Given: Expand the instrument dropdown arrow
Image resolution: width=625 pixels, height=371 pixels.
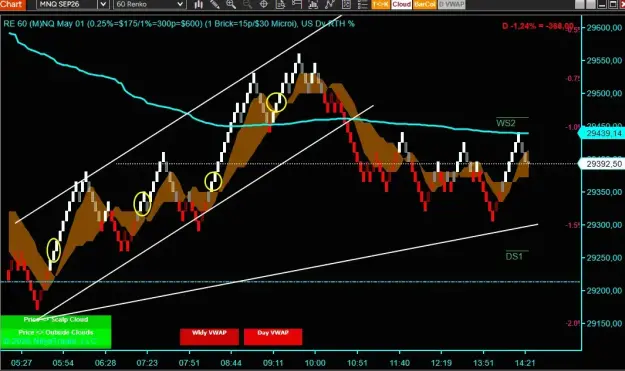Looking at the screenshot, I should pos(103,4).
